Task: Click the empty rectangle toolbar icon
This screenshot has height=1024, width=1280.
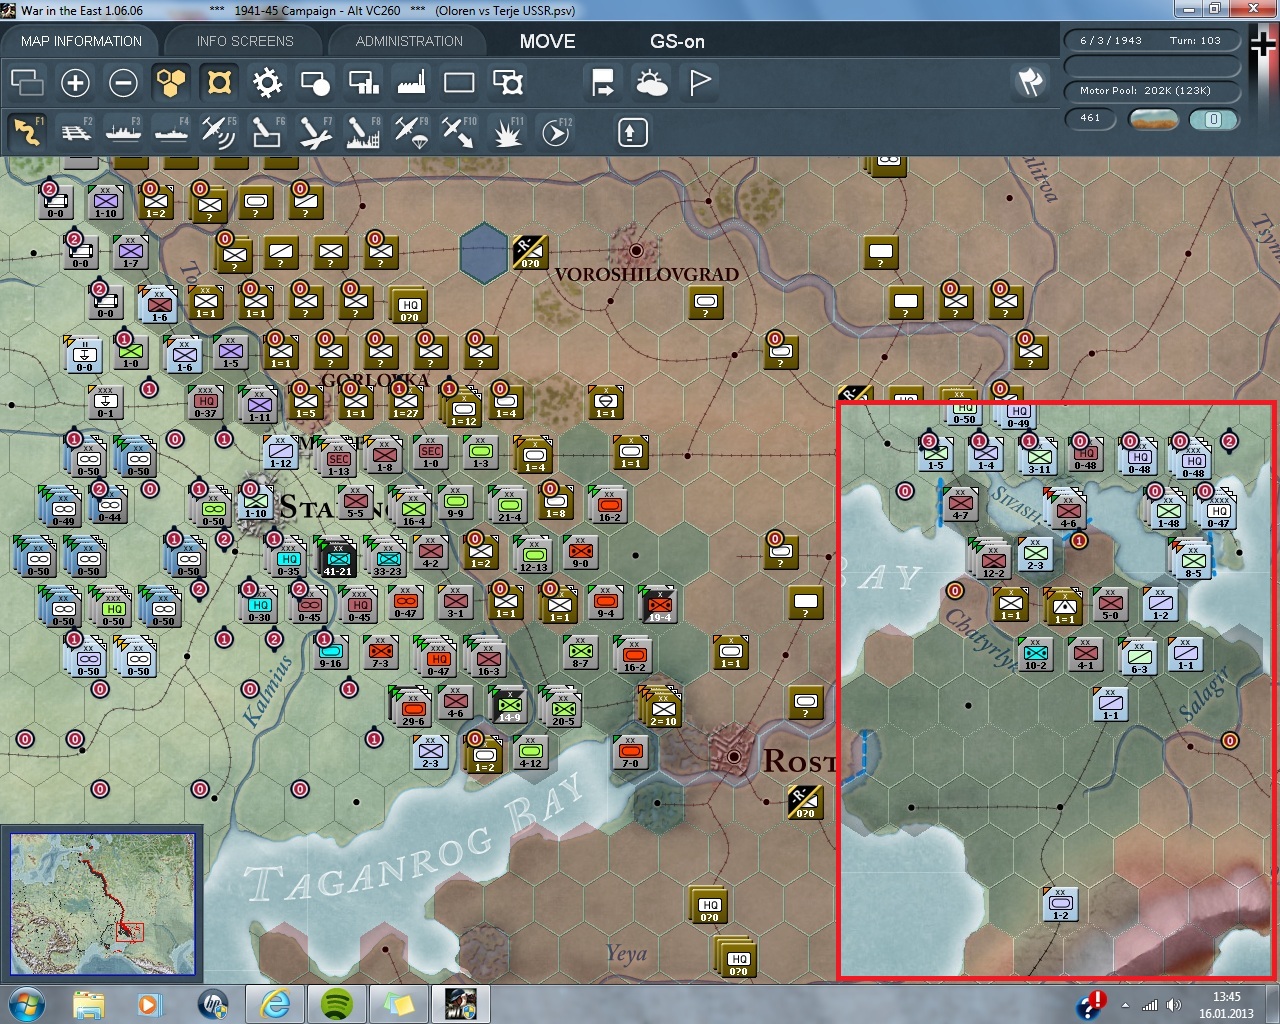Action: 459,82
